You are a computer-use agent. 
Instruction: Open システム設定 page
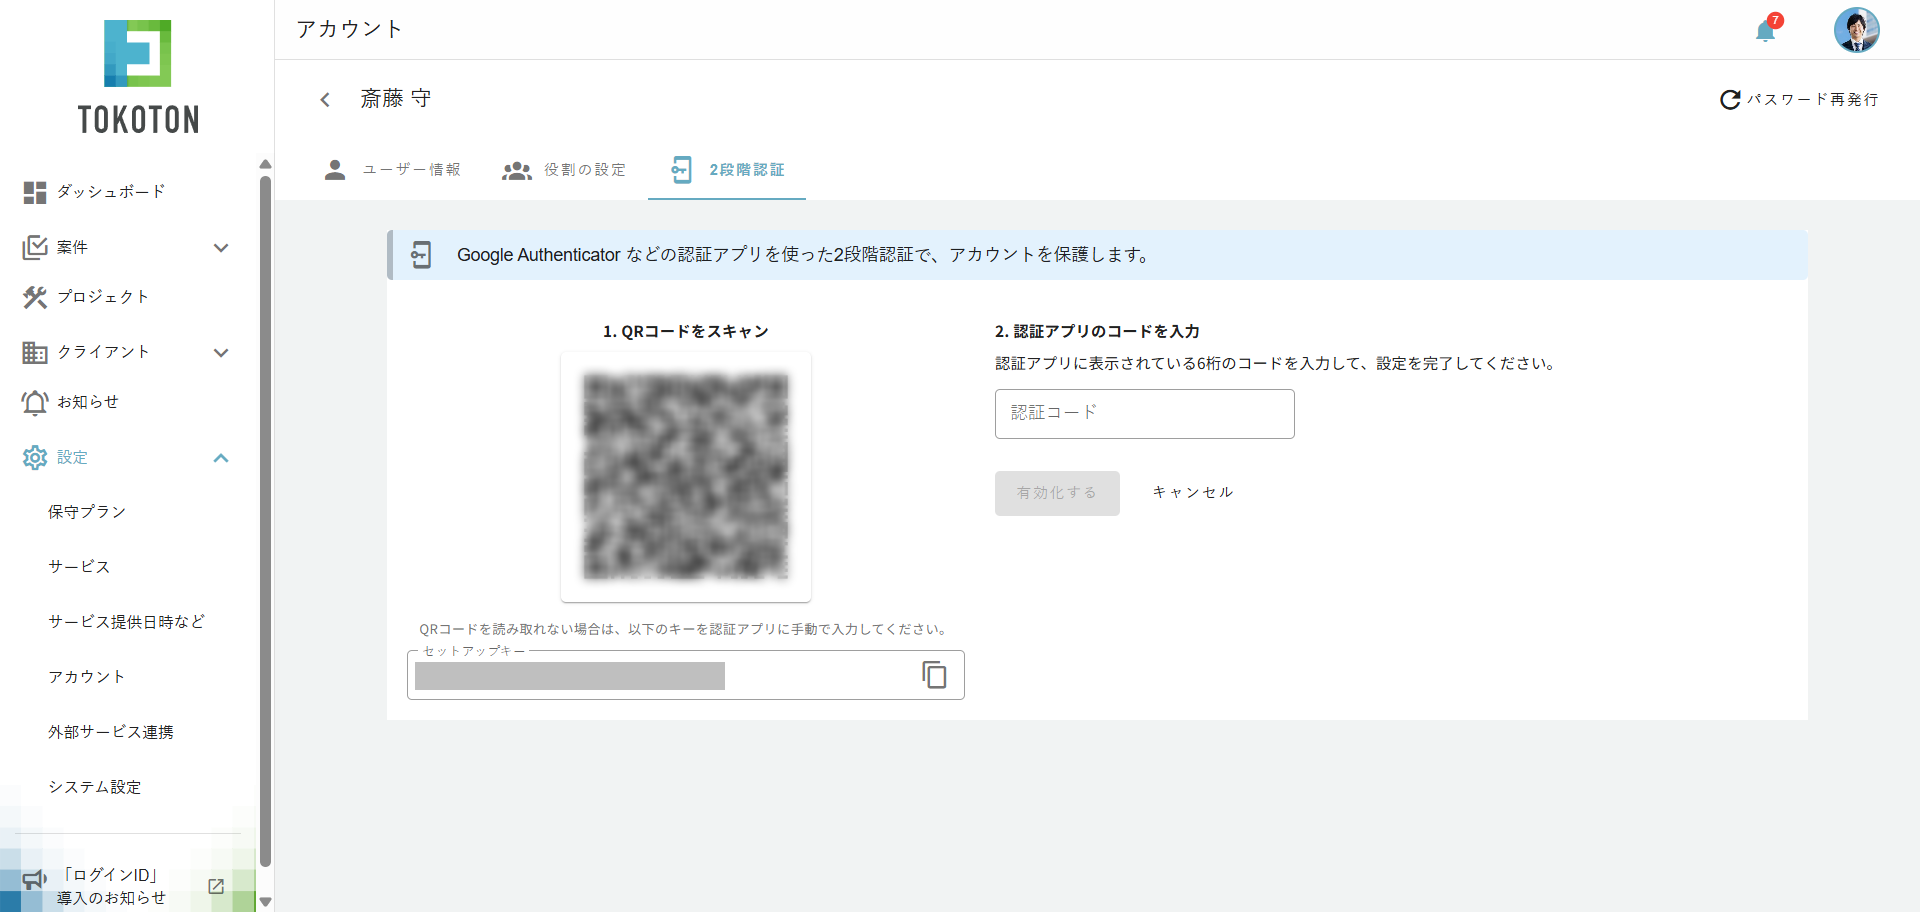click(95, 787)
